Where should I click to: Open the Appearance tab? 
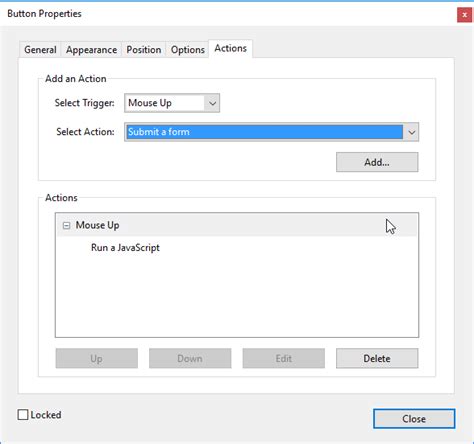(91, 50)
